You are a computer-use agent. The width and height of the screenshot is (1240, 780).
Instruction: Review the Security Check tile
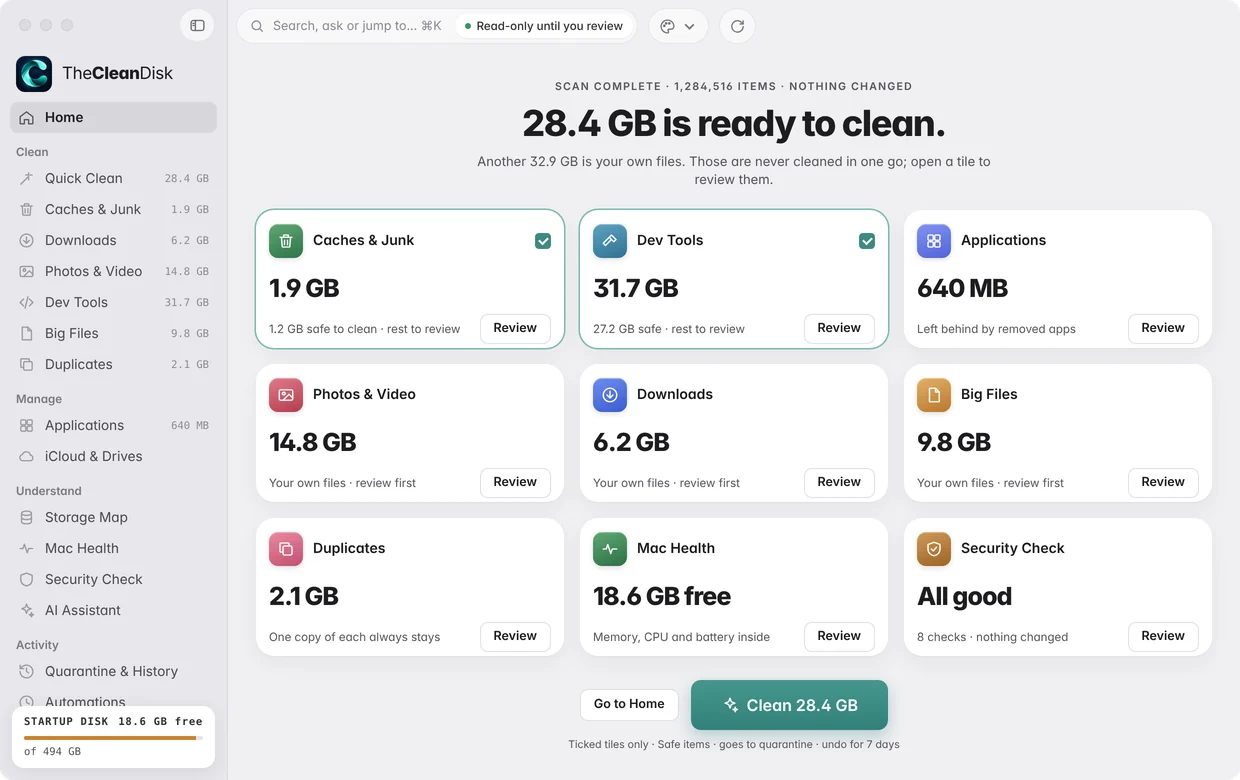point(1163,636)
